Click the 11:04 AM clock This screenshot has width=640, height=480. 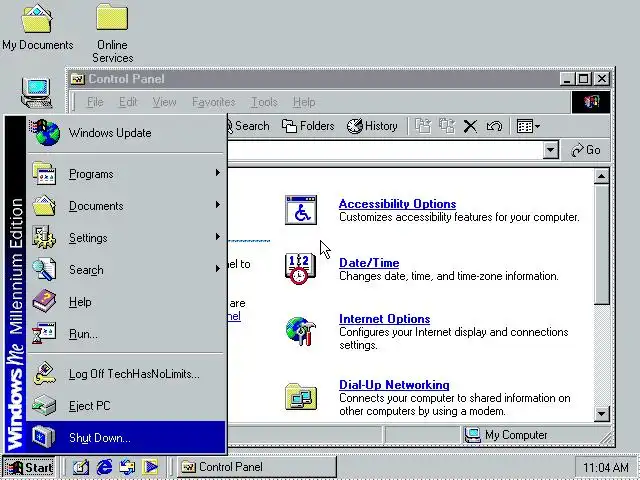pyautogui.click(x=606, y=467)
